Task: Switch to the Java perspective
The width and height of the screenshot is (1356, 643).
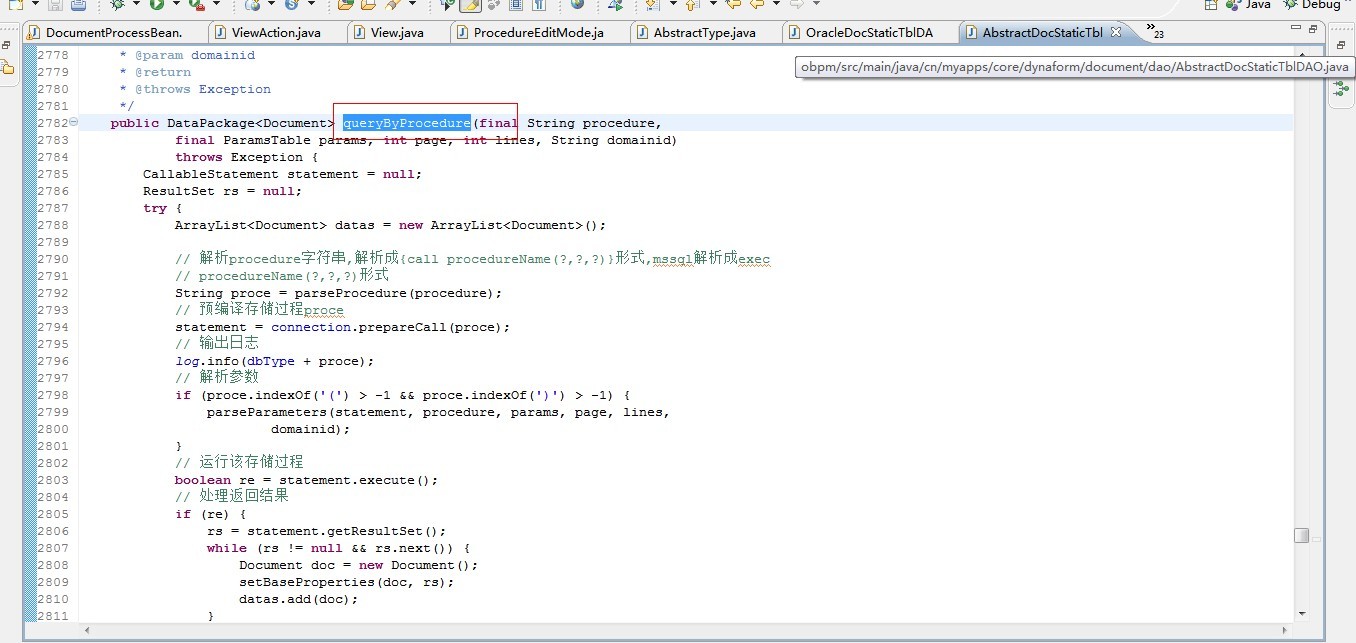Action: coord(1250,5)
